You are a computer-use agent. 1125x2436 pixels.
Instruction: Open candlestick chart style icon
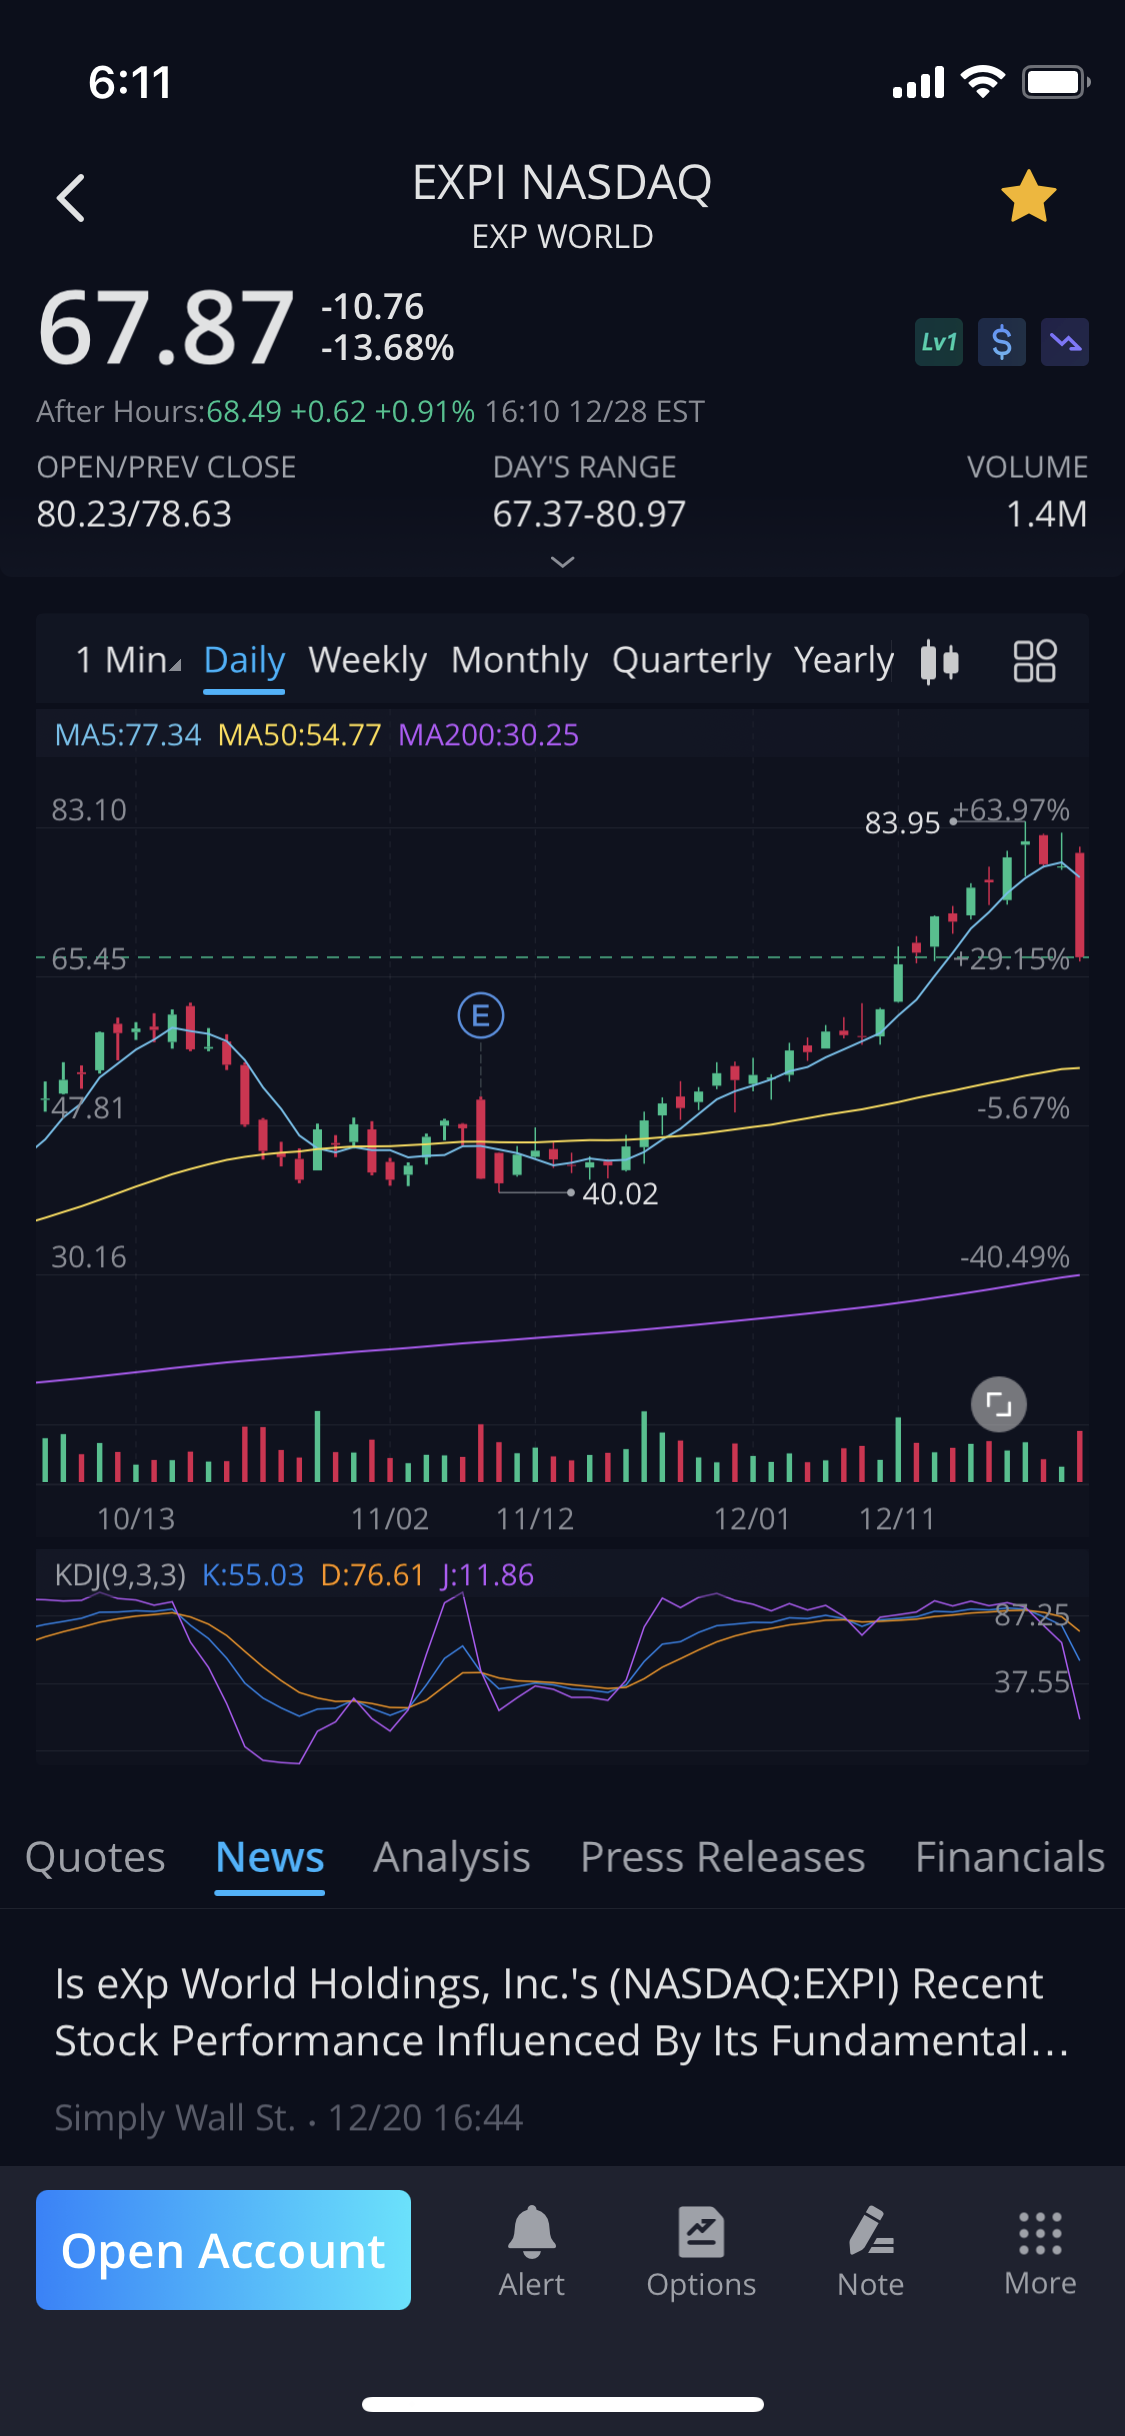(x=939, y=661)
